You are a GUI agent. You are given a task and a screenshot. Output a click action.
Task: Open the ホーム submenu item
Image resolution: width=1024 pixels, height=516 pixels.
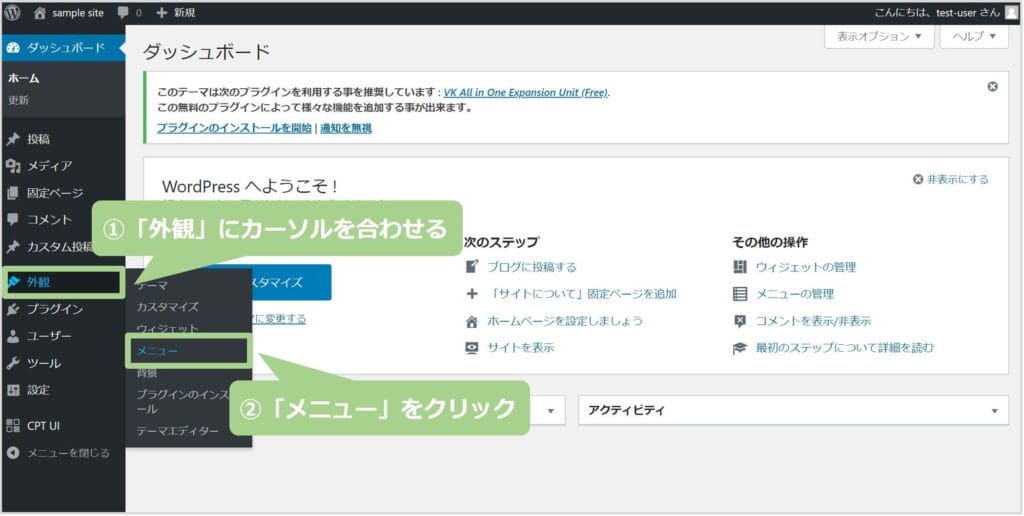click(x=24, y=78)
